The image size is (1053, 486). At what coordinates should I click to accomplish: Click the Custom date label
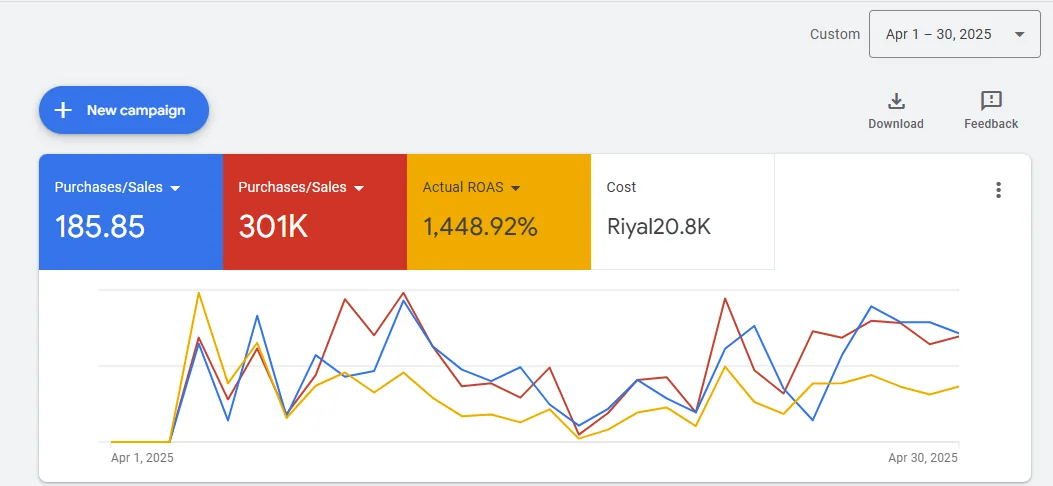click(835, 34)
